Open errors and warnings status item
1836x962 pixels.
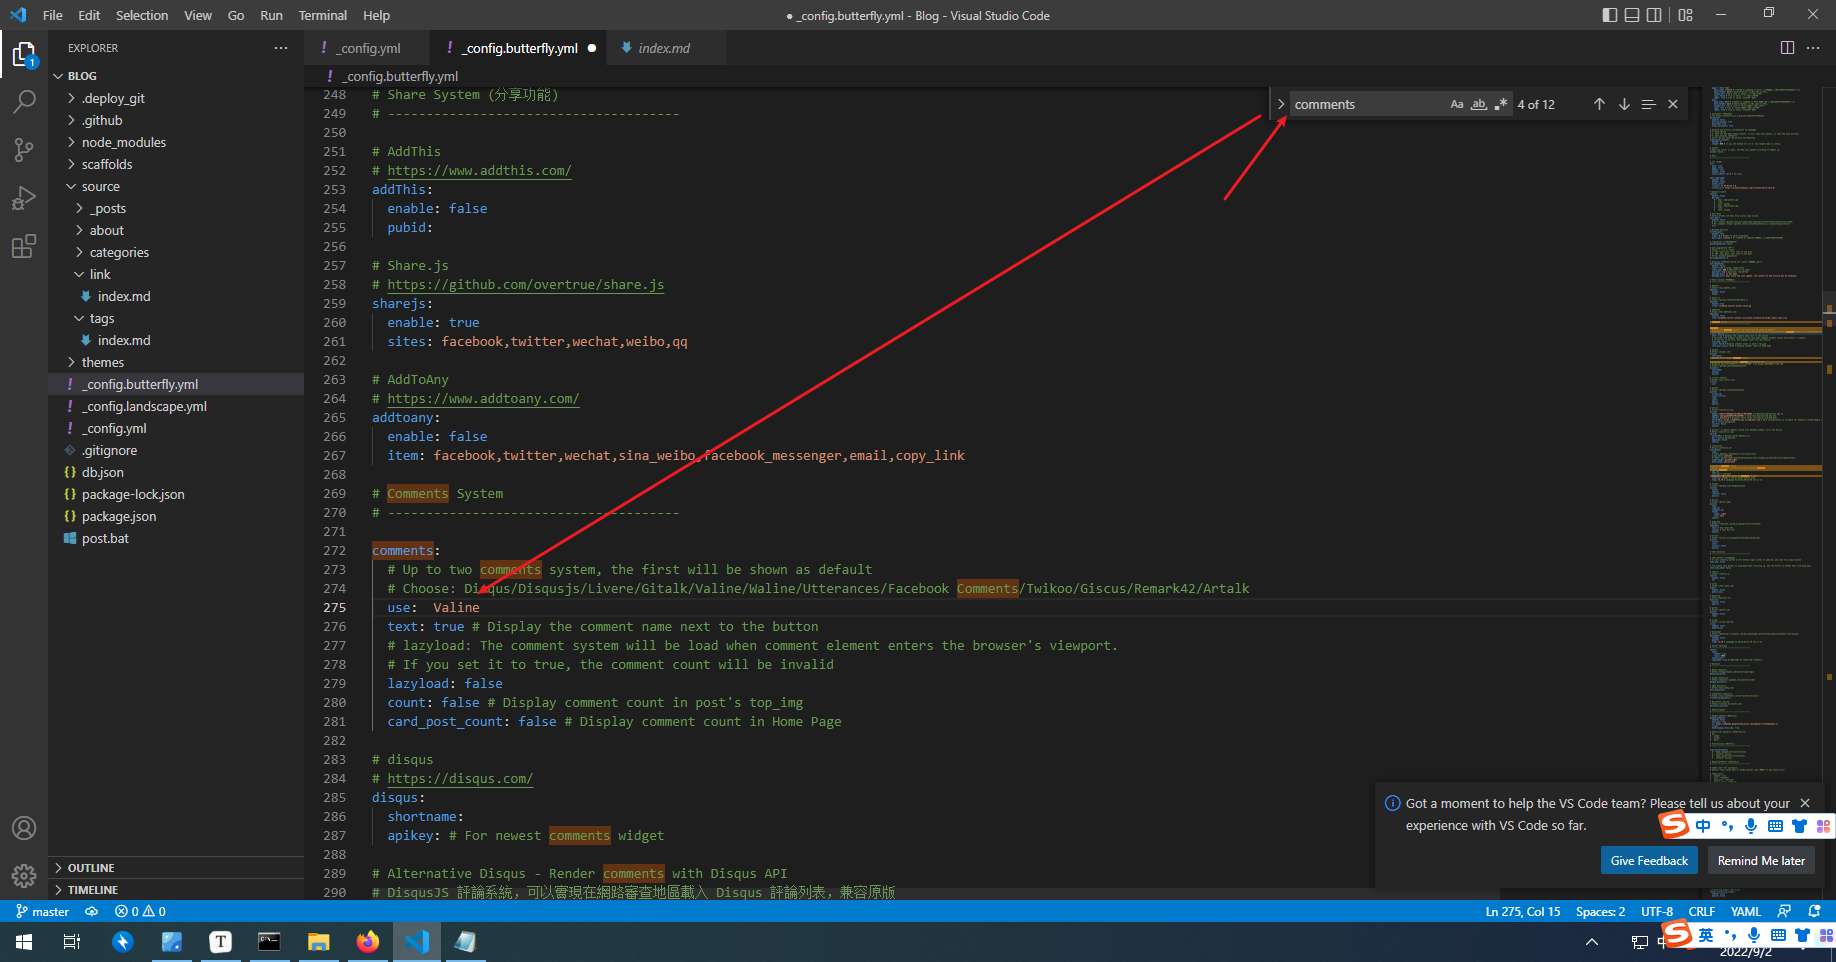click(140, 911)
